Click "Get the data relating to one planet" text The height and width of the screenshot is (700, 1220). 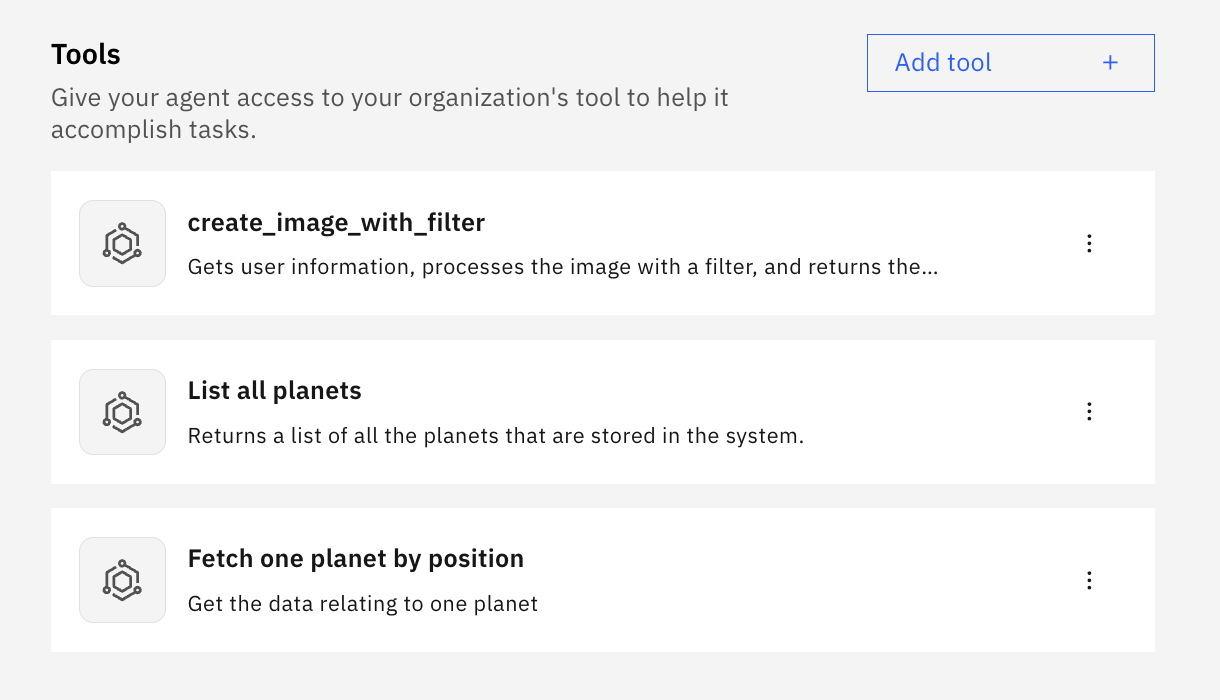pyautogui.click(x=362, y=604)
